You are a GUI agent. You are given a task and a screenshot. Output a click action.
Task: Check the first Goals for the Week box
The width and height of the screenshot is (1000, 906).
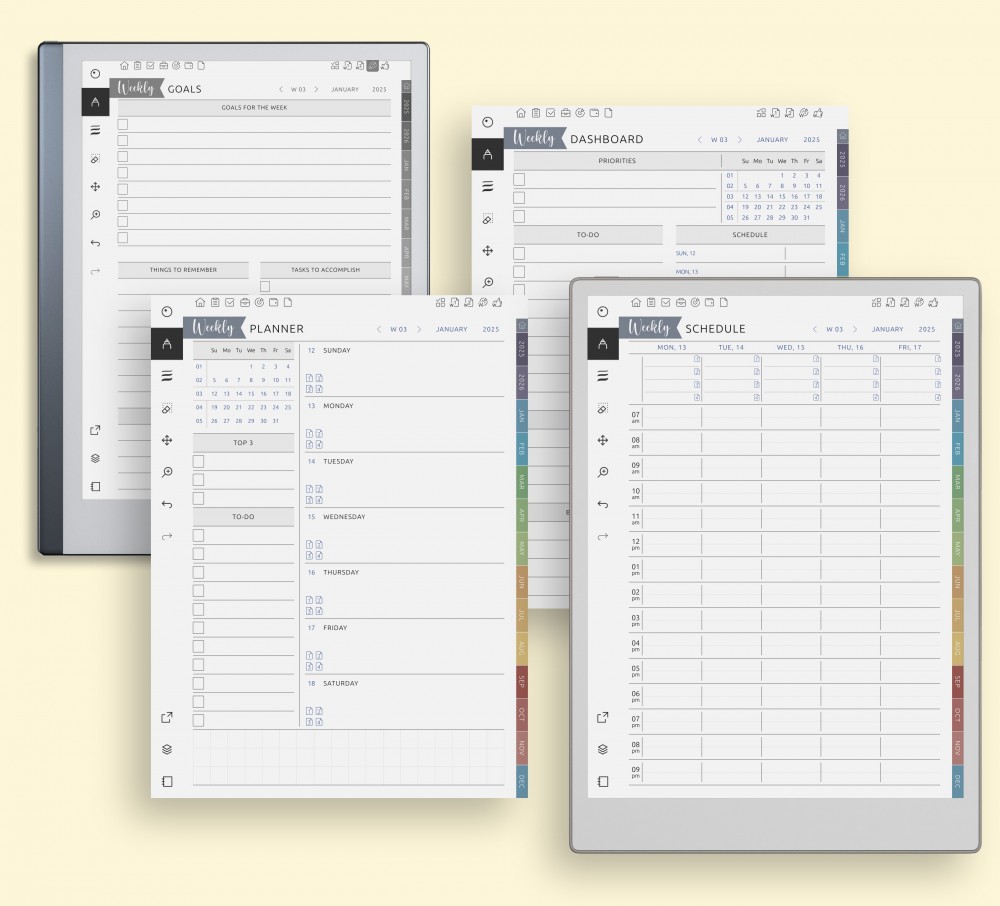[x=123, y=125]
